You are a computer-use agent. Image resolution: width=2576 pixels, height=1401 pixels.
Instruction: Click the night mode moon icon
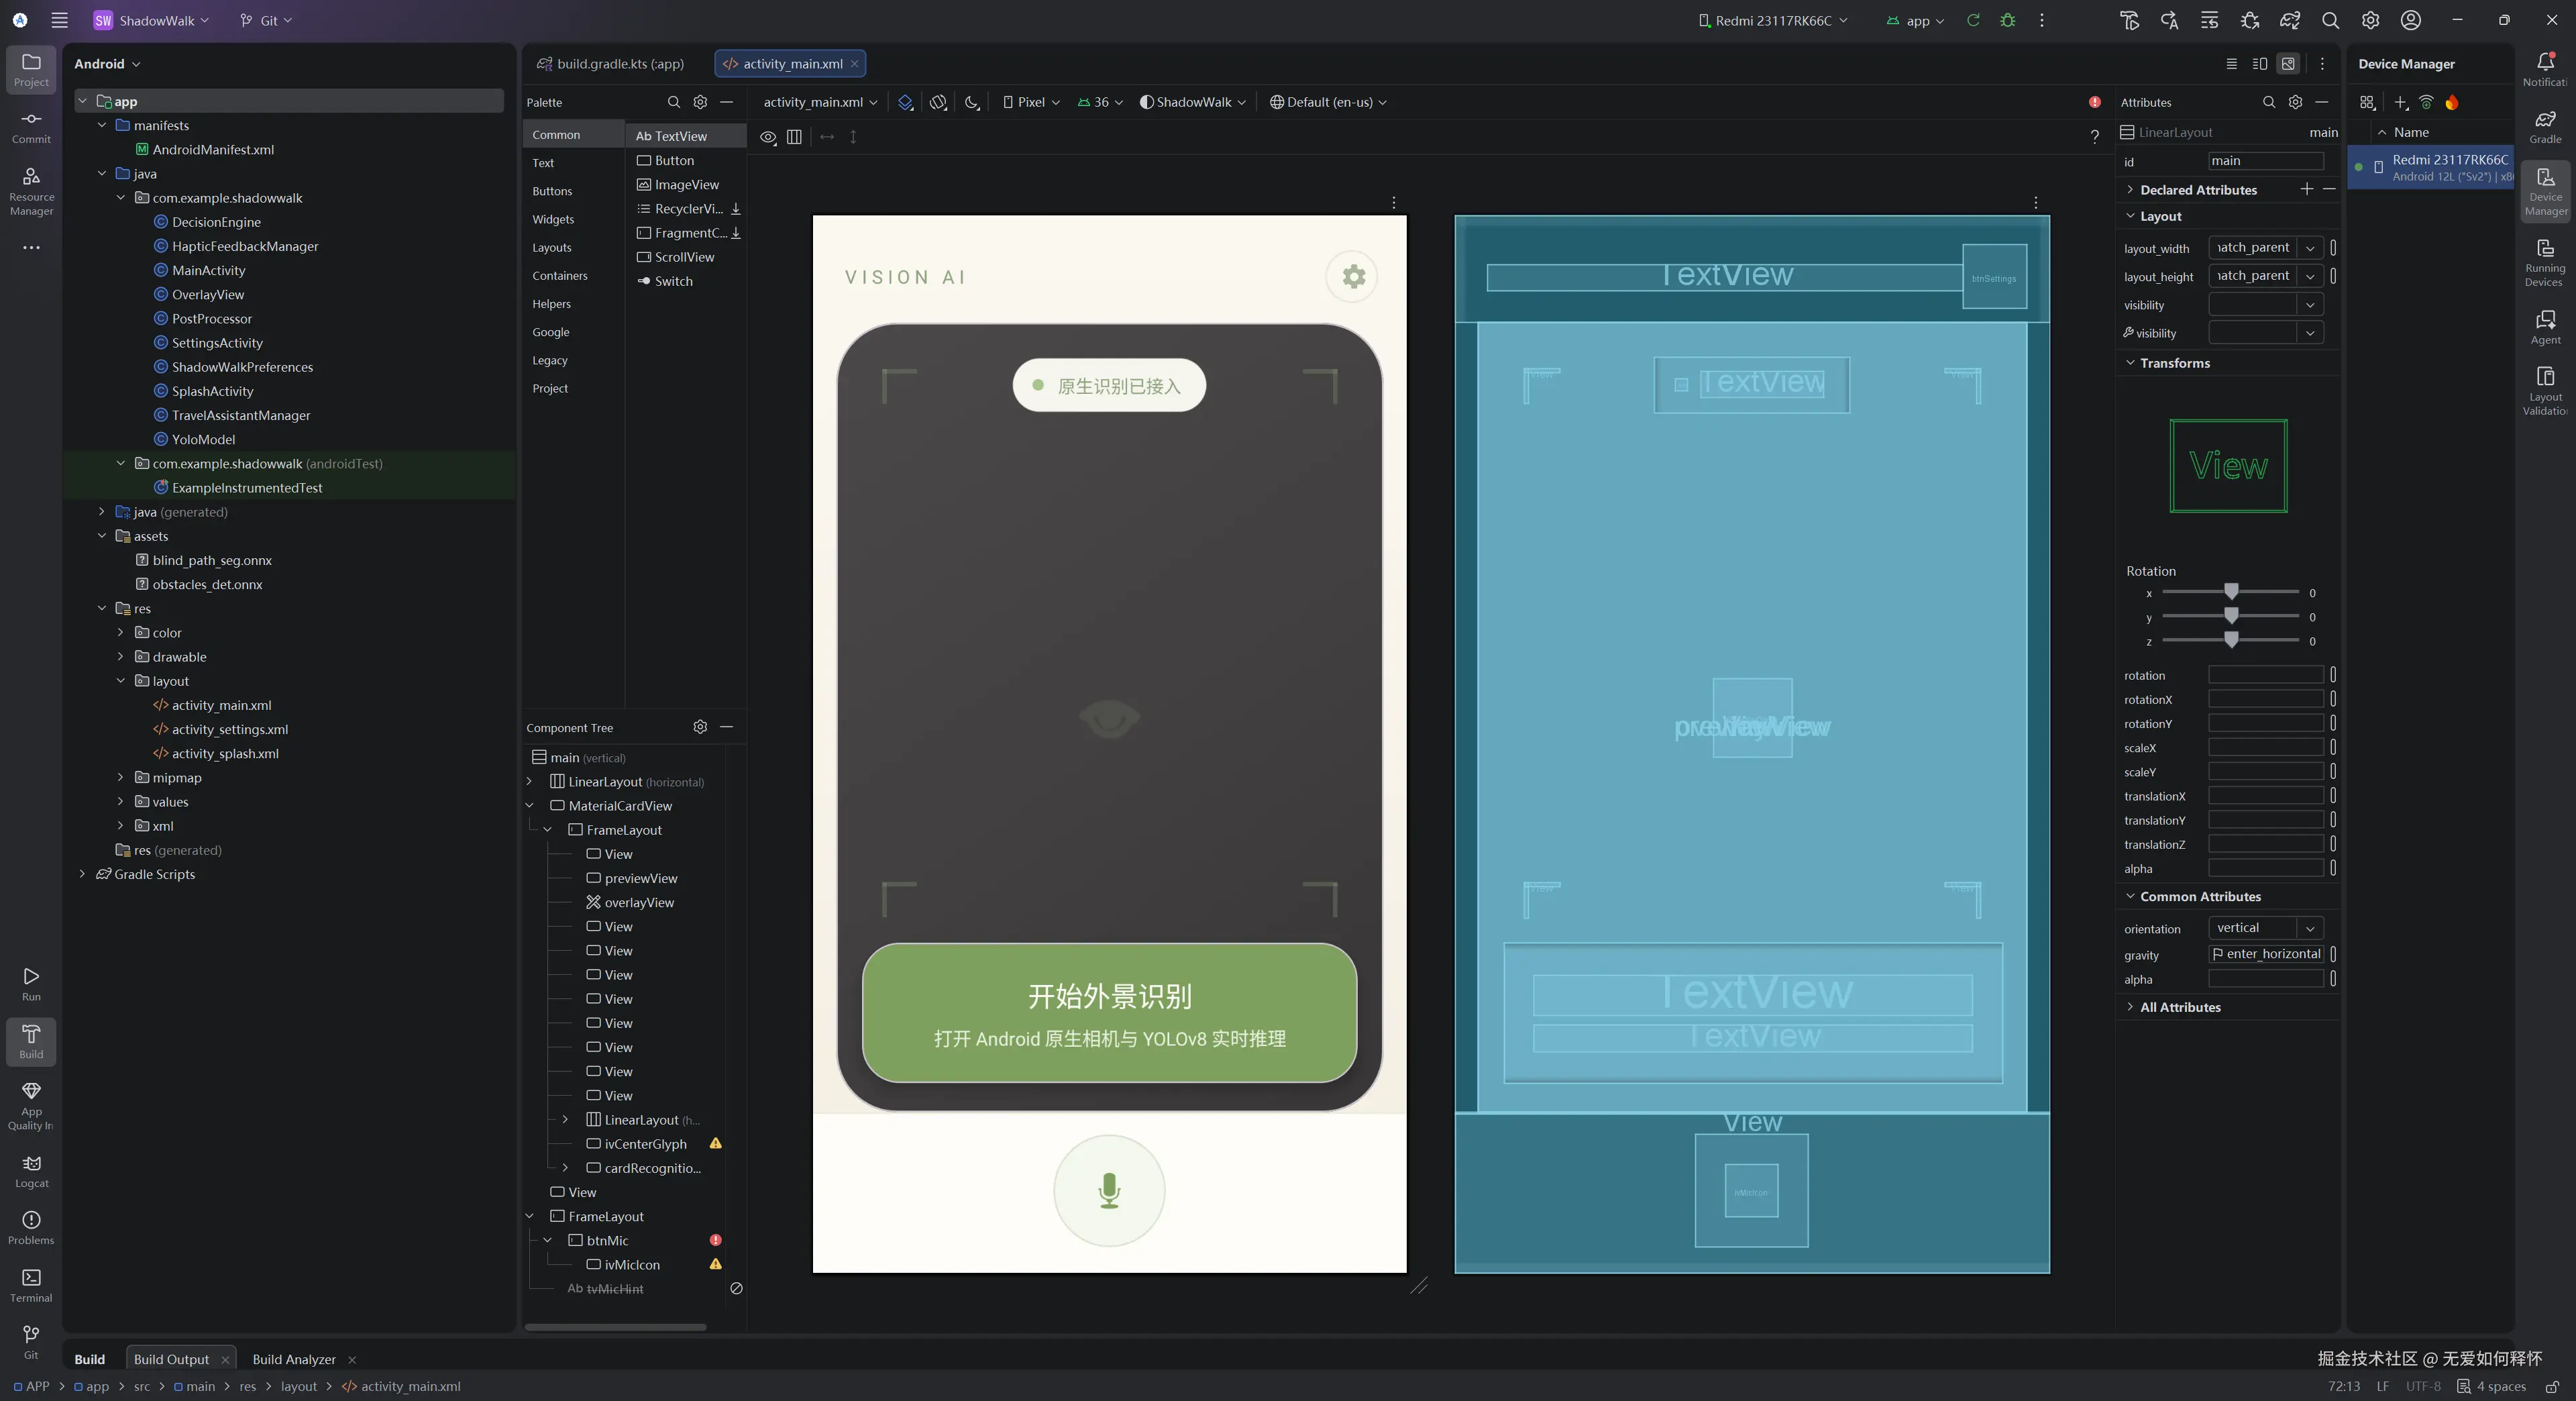coord(971,102)
